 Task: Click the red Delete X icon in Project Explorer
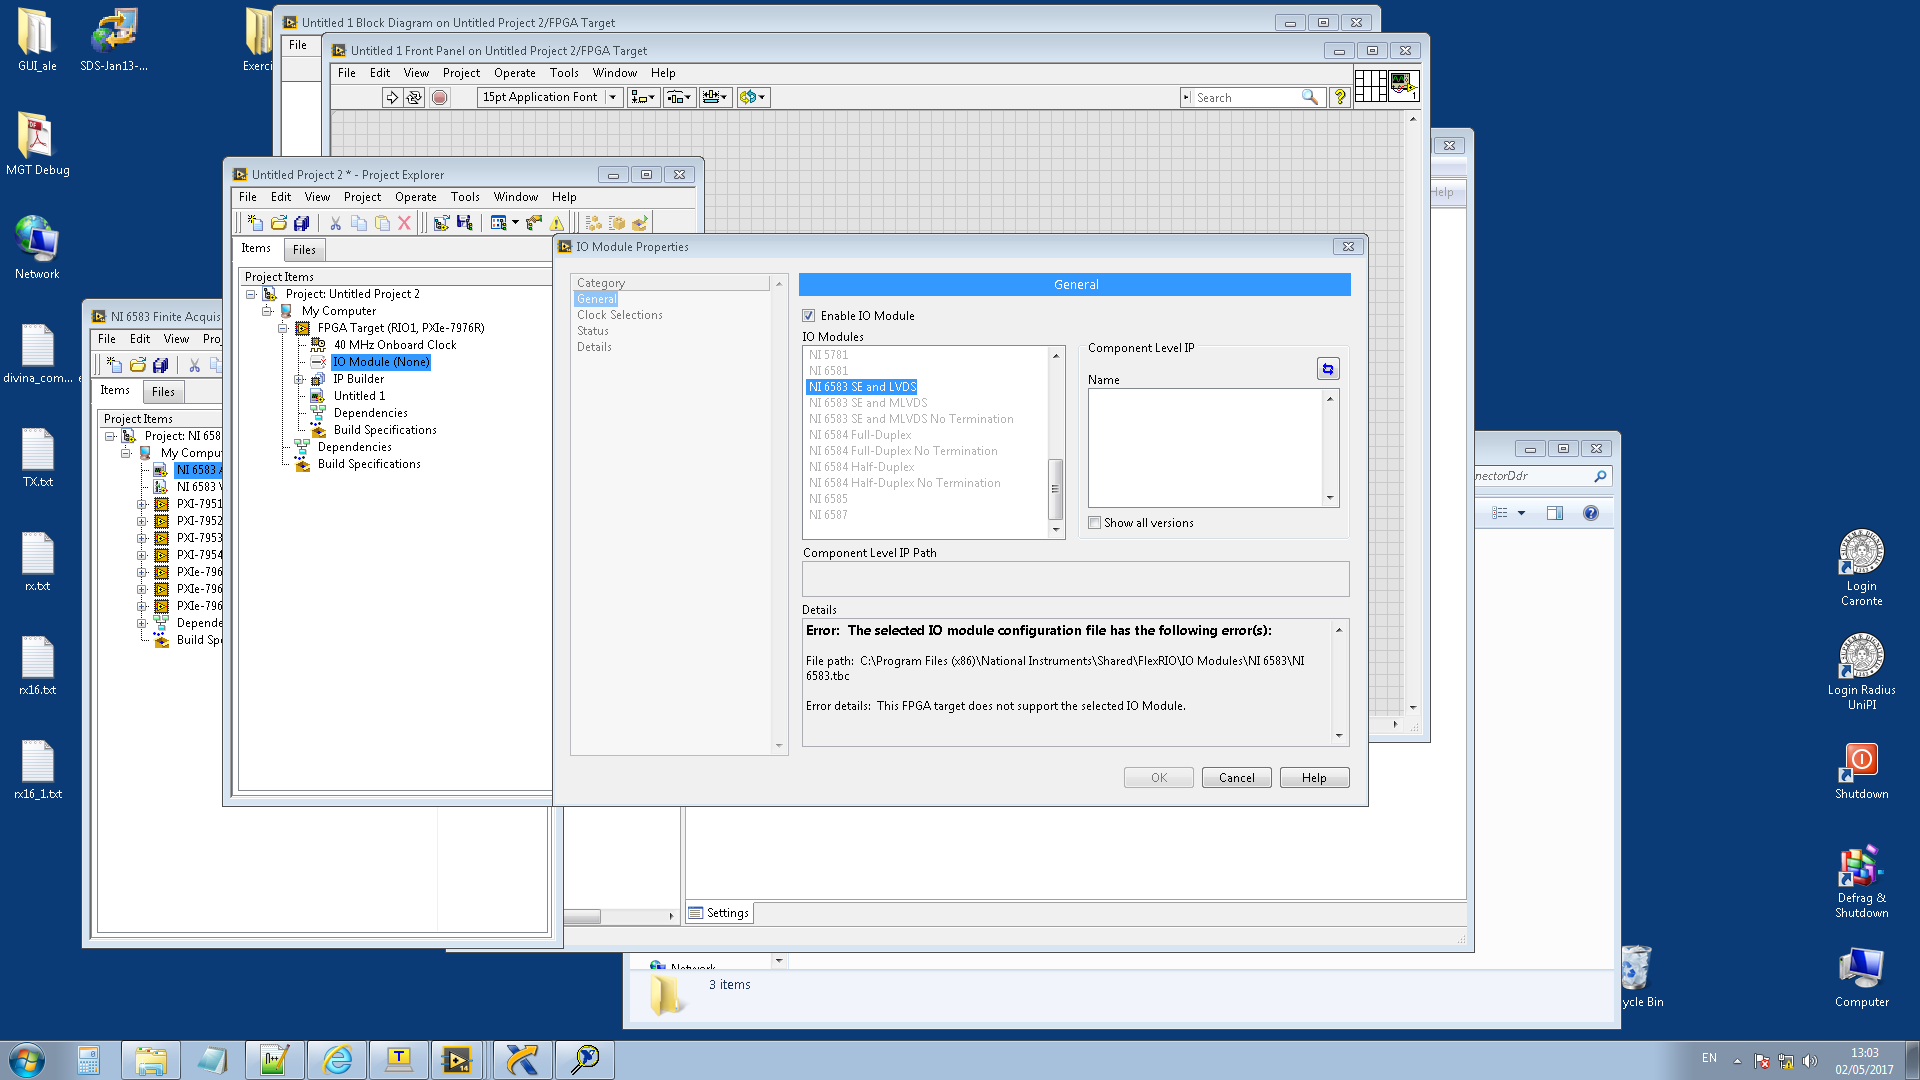[x=404, y=223]
